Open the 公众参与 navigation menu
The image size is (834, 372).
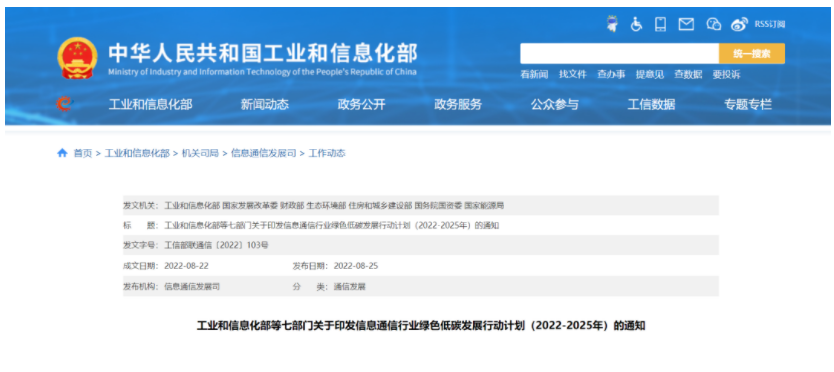pyautogui.click(x=555, y=104)
